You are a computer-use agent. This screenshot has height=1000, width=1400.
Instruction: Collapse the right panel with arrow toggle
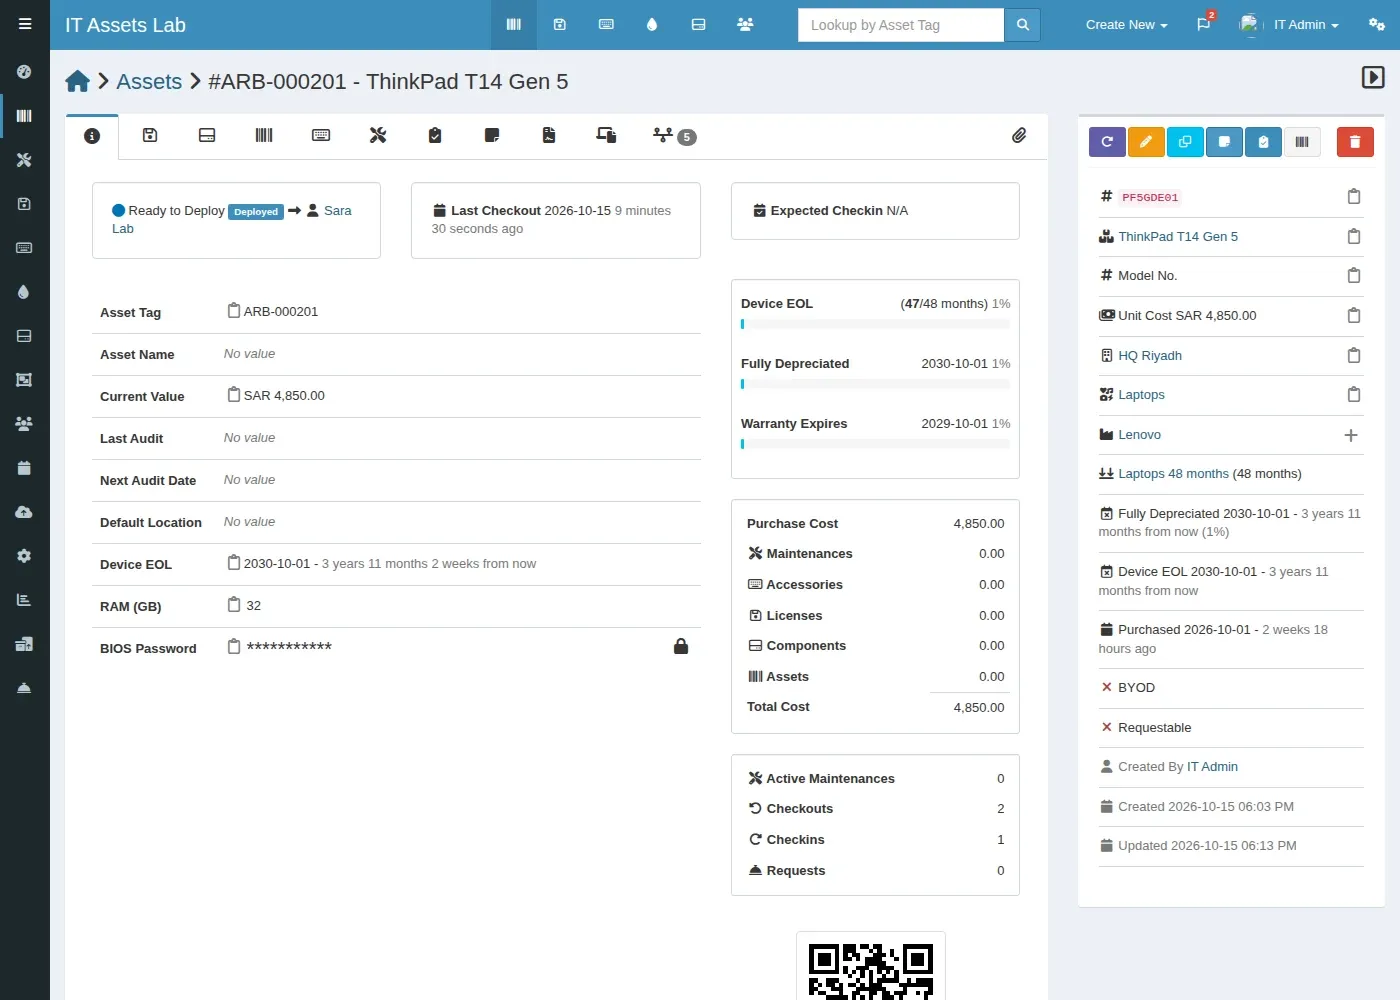pos(1373,77)
